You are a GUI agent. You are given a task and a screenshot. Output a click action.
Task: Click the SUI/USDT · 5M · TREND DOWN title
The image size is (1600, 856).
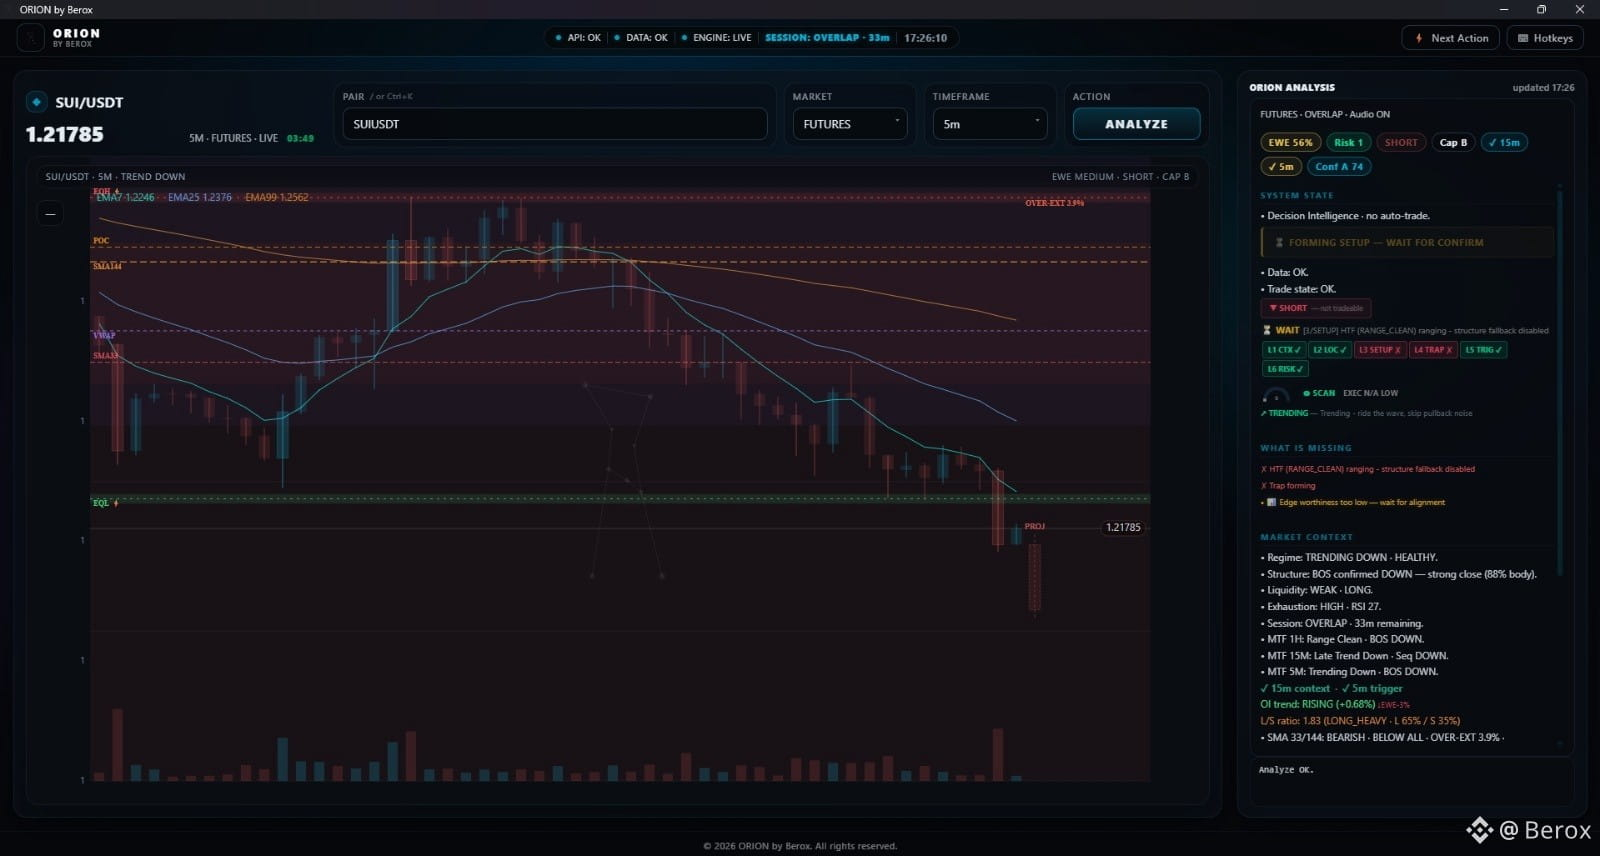click(115, 177)
